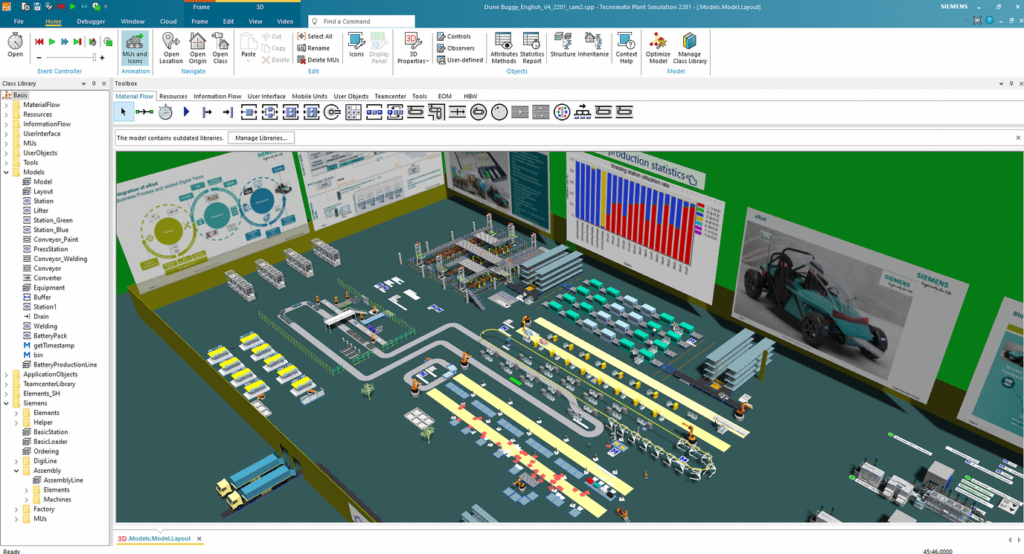This screenshot has width=1024, height=554.
Task: Switch to the Window ribbon tab
Action: pyautogui.click(x=133, y=22)
